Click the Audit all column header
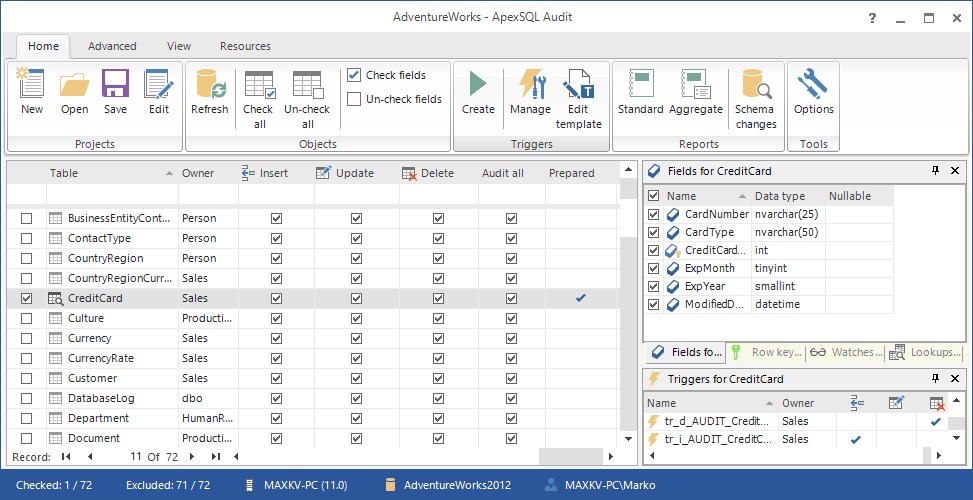The width and height of the screenshot is (973, 500). coord(503,173)
